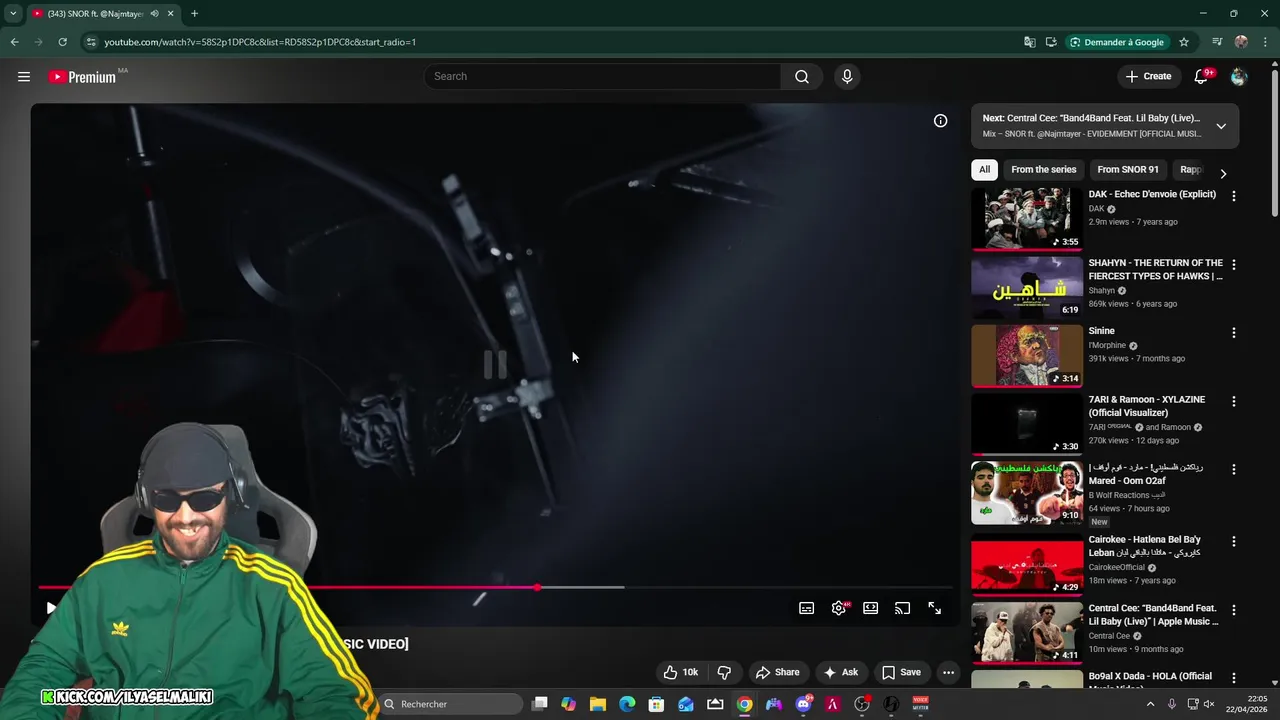Go to YouTube Premium home logo

click(82, 77)
